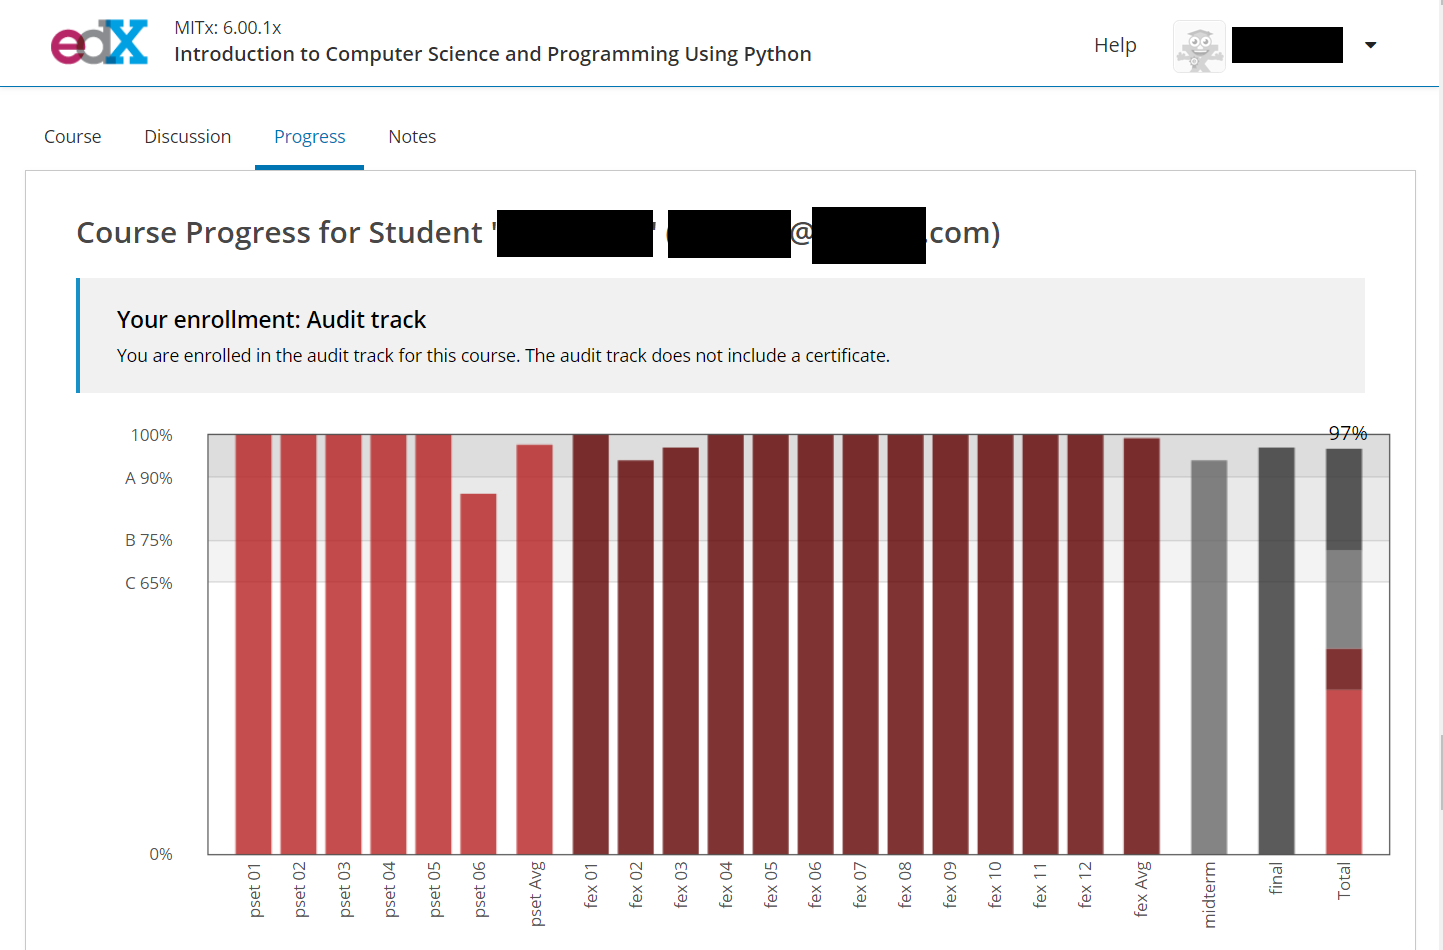
Task: Click the fex 03 bar
Action: (680, 650)
